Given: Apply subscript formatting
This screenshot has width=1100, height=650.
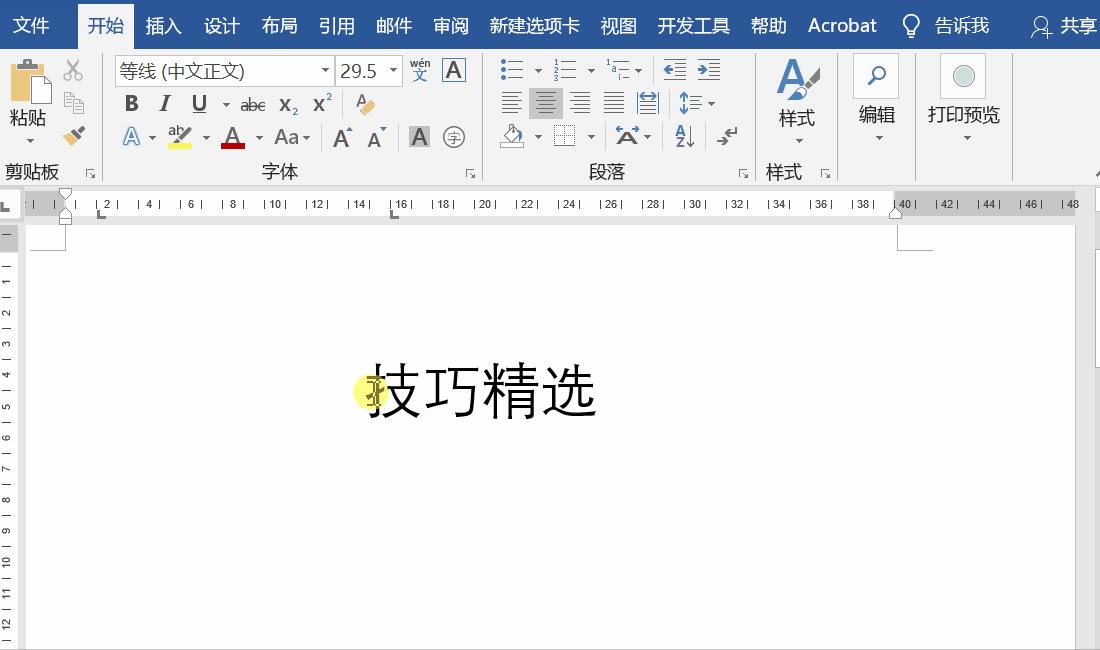Looking at the screenshot, I should pos(287,105).
